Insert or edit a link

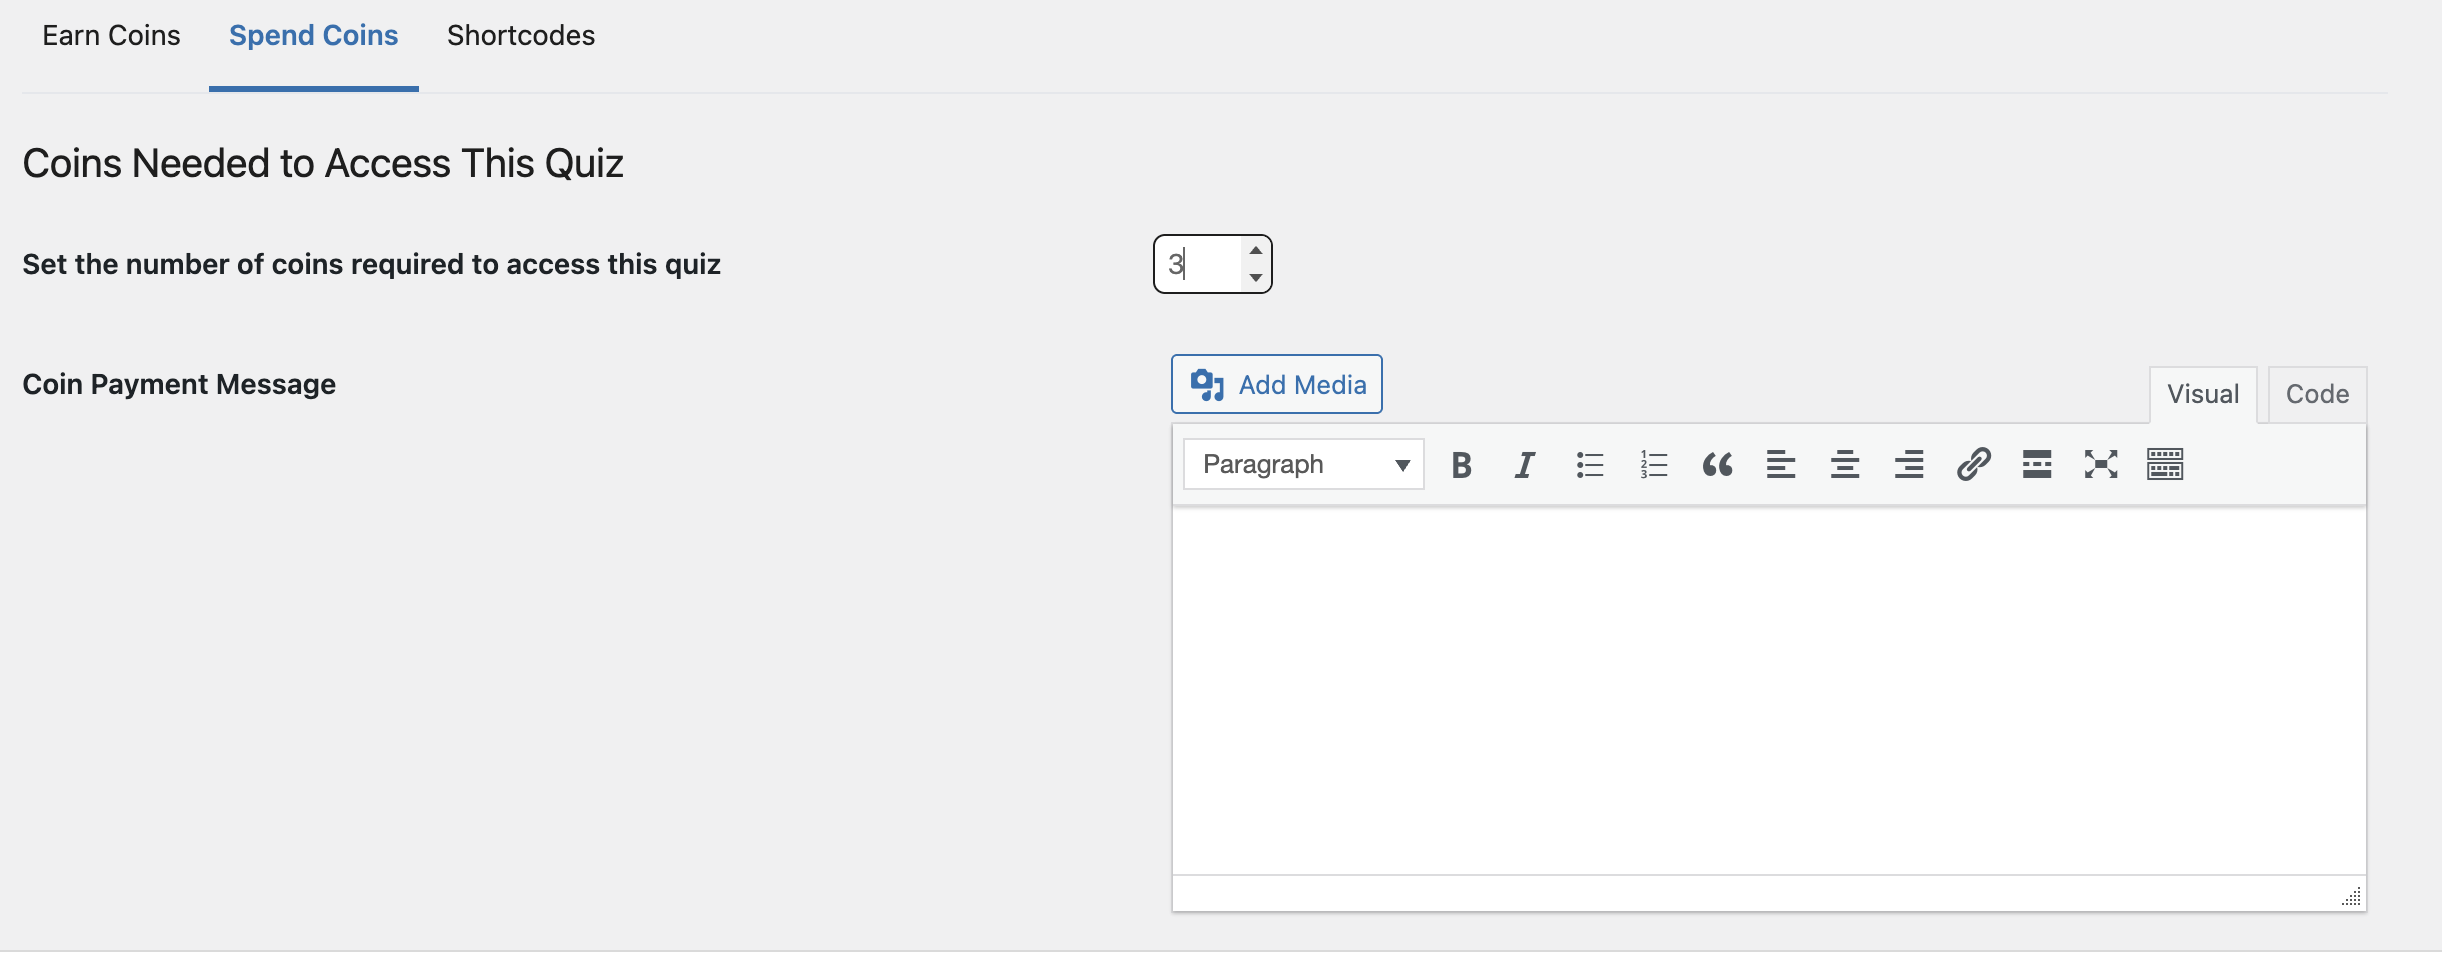(x=1973, y=465)
